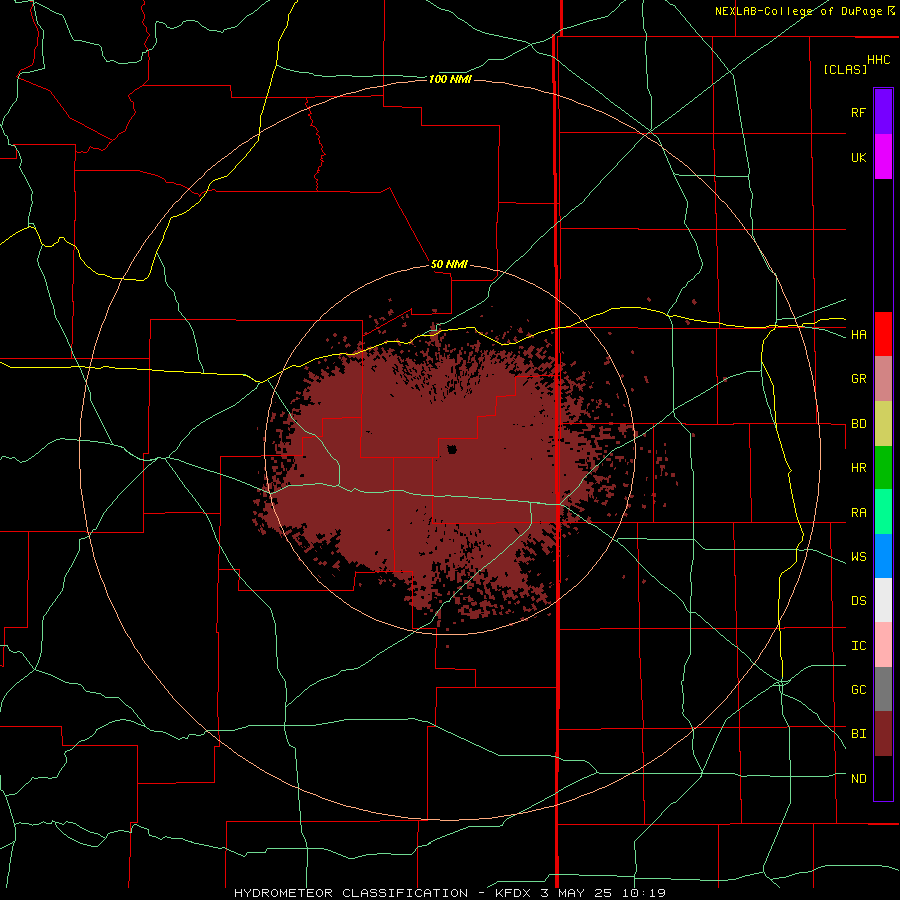The image size is (900, 900).
Task: Click the Hydrometeor Classification KFDX title text
Action: coord(449,893)
